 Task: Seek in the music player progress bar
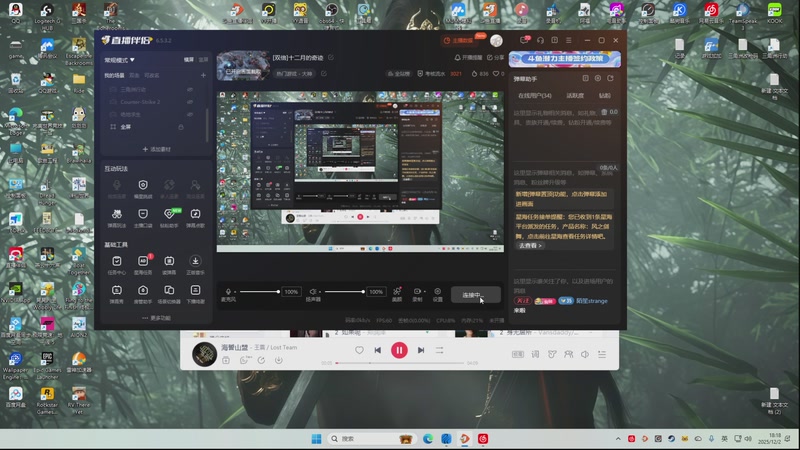pyautogui.click(x=399, y=363)
